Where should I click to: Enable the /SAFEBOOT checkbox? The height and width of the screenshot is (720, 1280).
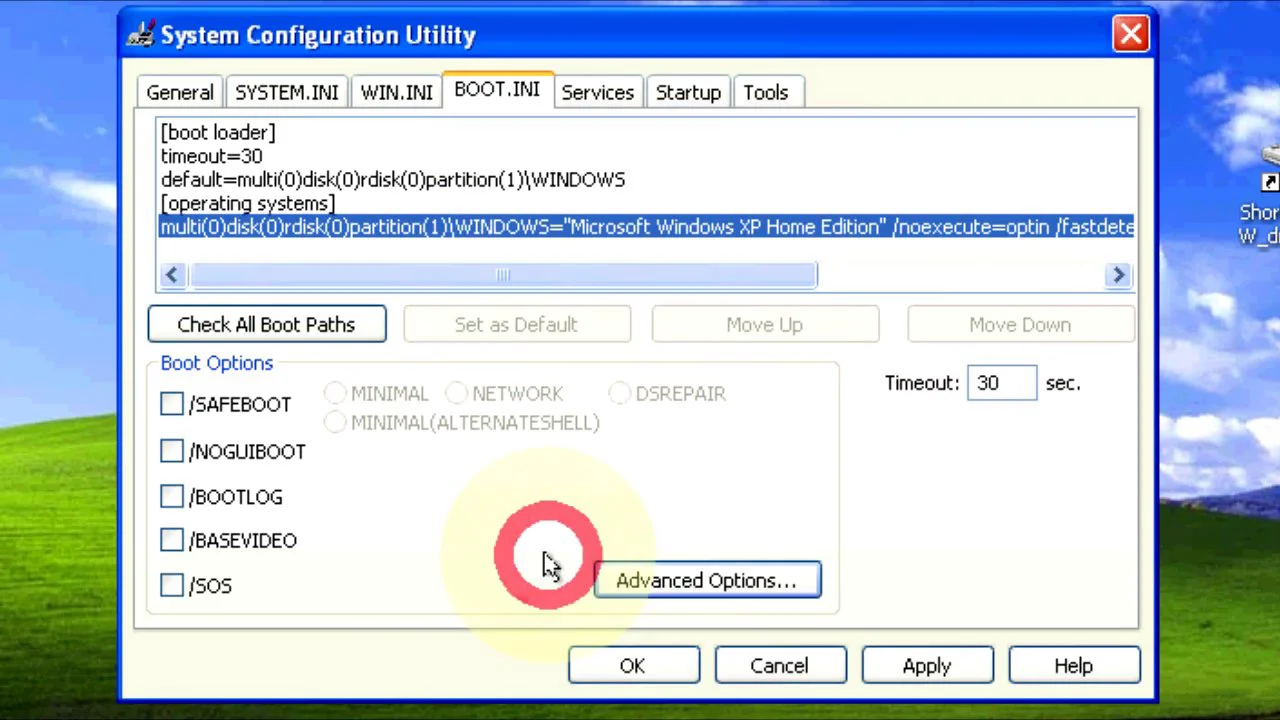point(172,404)
